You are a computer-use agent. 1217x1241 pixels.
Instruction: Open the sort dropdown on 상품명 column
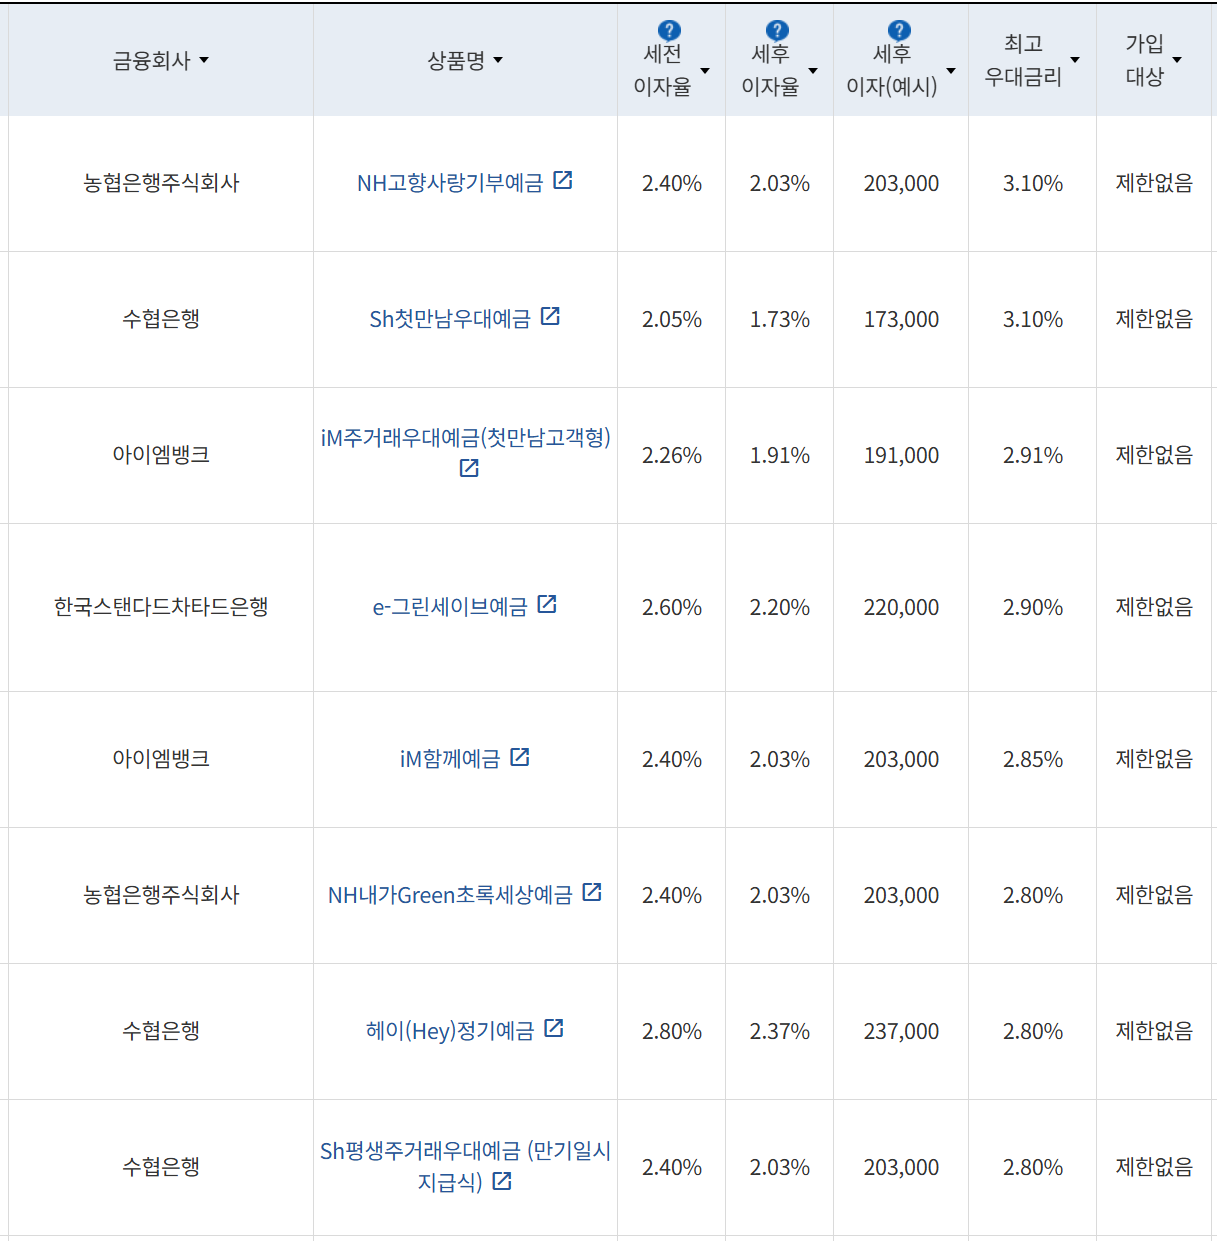tap(500, 60)
